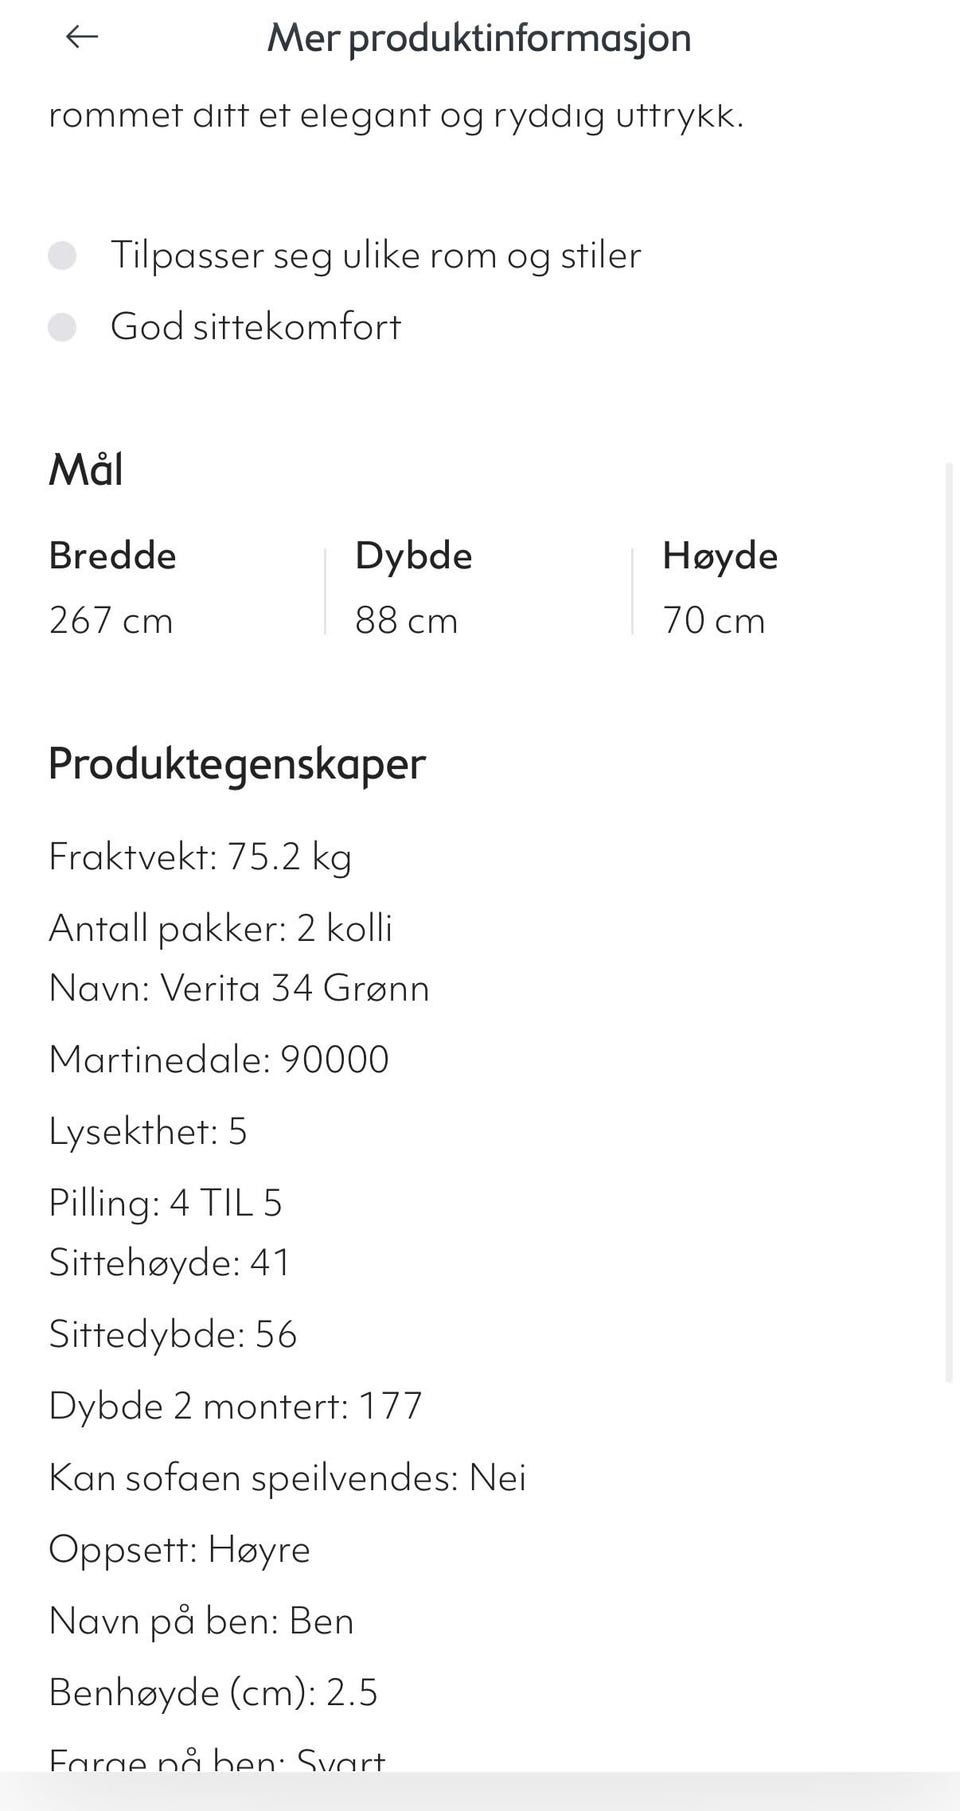Toggle the Tilpasser seg ulike rom item
The width and height of the screenshot is (960, 1811).
(x=377, y=256)
